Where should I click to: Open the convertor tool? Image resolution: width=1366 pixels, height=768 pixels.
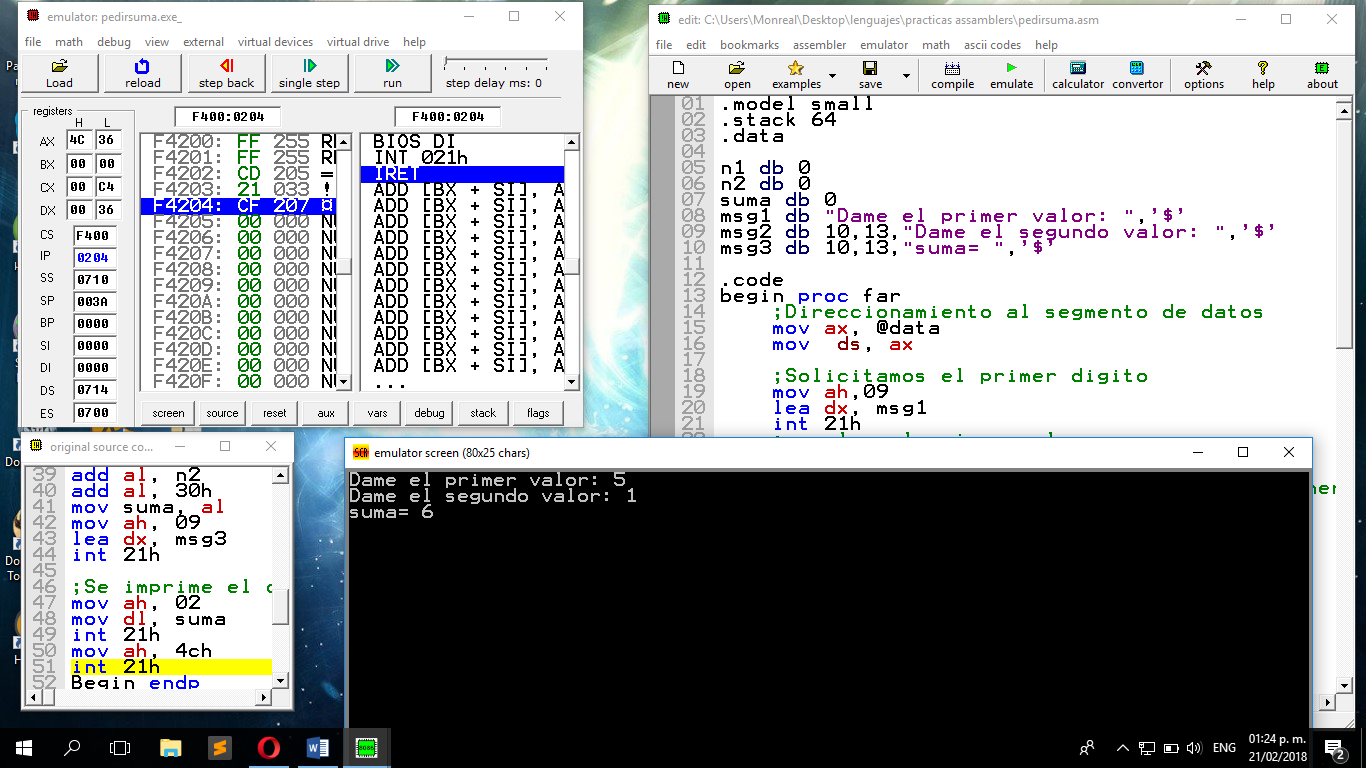point(1137,75)
